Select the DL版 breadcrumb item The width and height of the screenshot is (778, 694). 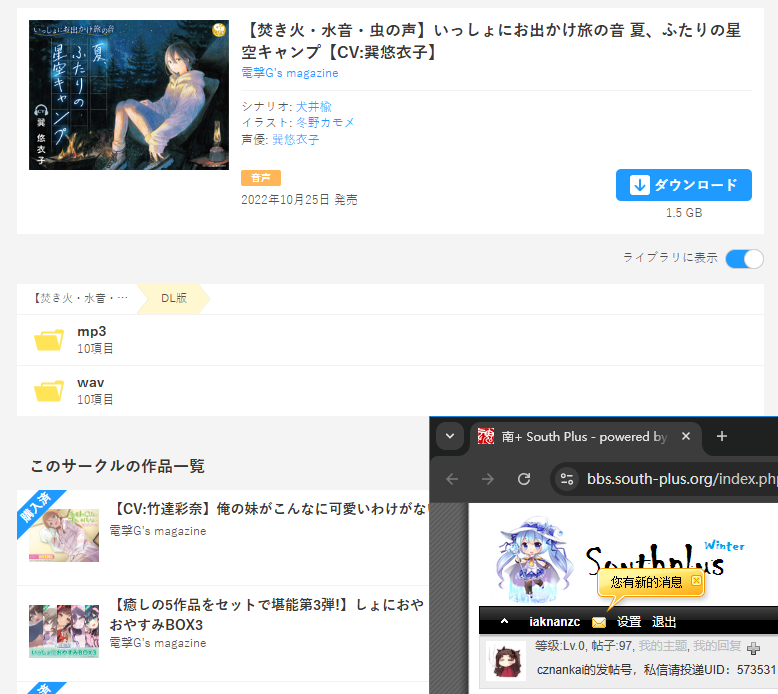click(174, 298)
